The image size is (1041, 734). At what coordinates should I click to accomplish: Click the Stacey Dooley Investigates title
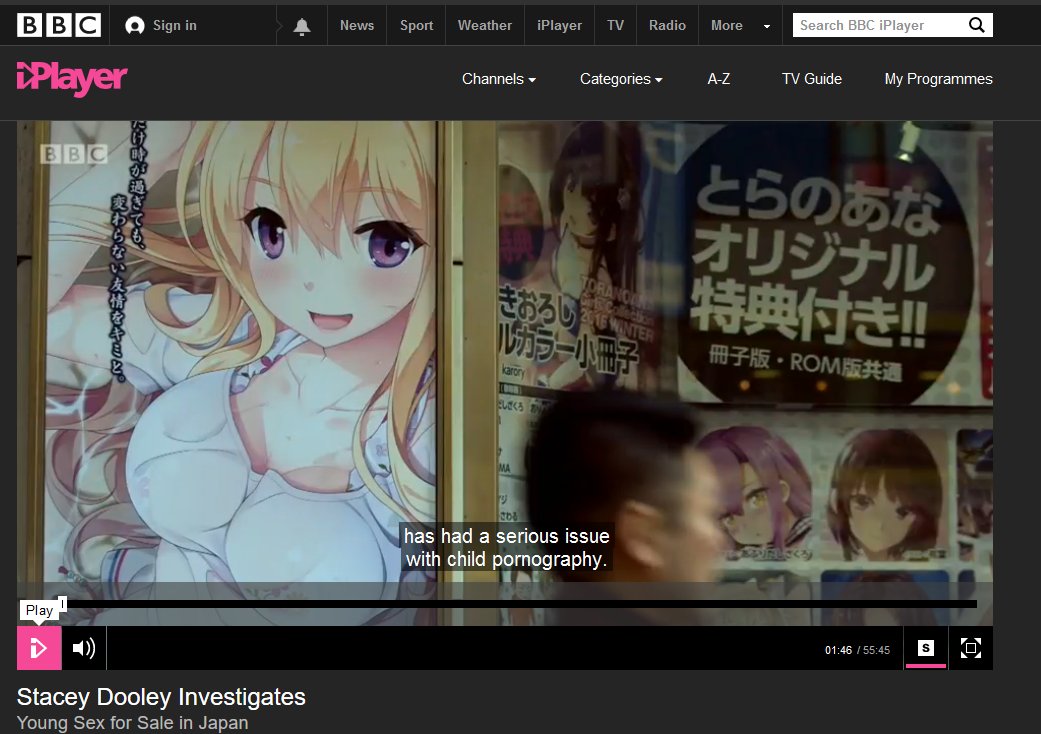161,697
